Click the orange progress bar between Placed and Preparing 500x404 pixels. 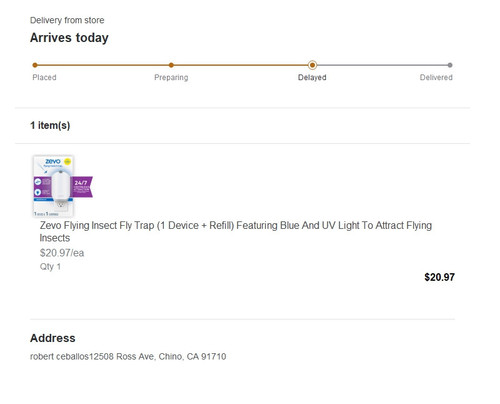tap(103, 65)
